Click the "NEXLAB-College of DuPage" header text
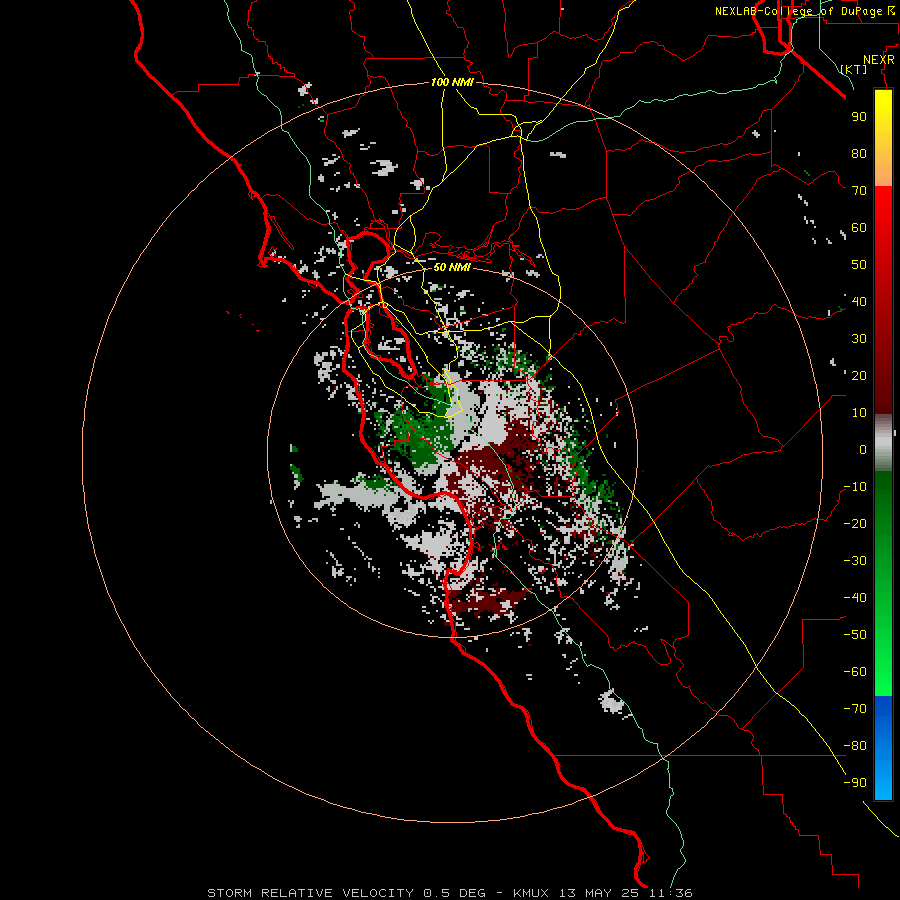900x900 pixels. (799, 11)
